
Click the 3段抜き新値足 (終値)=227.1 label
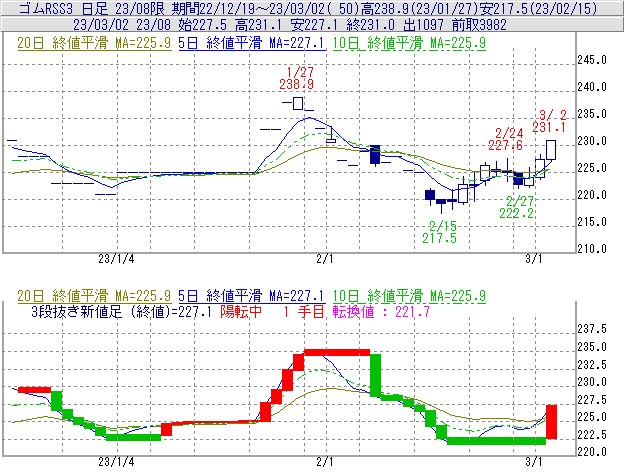[121, 311]
